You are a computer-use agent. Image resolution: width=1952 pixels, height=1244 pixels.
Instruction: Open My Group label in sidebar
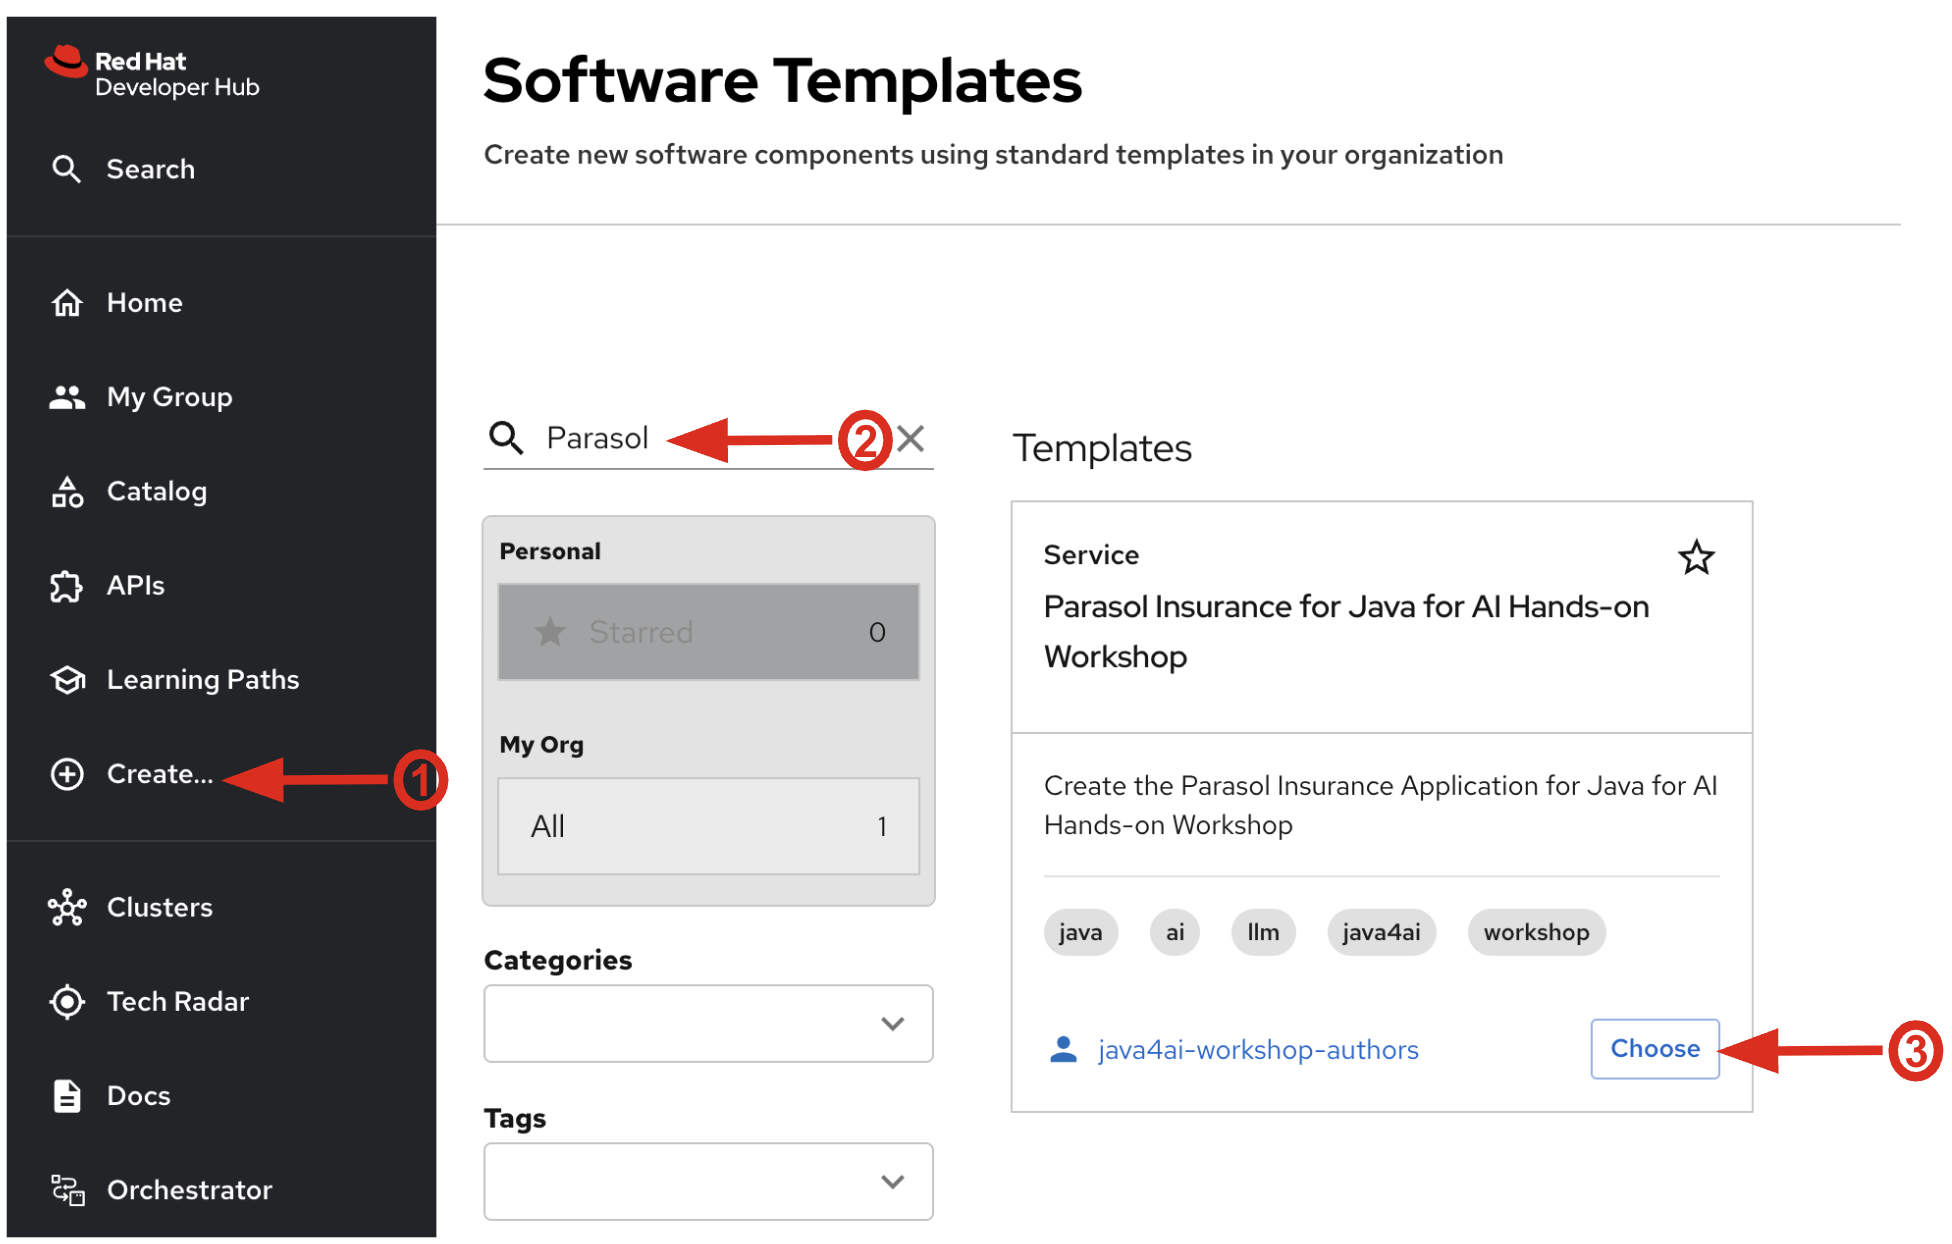click(x=170, y=397)
